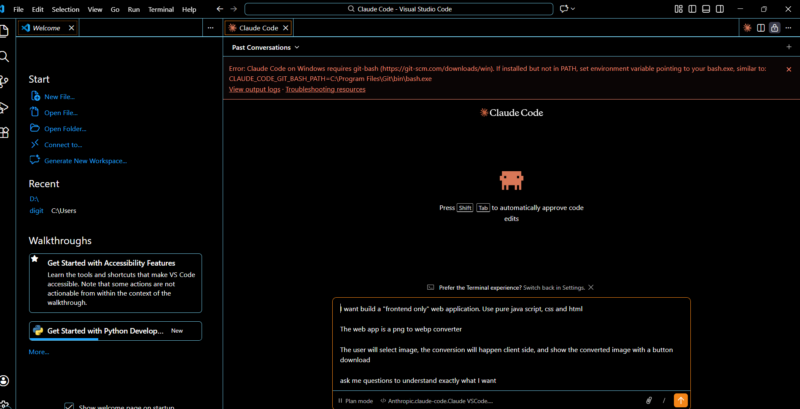Toggle Show welcome page on startup checkbox
The height and width of the screenshot is (409, 800).
click(69, 406)
